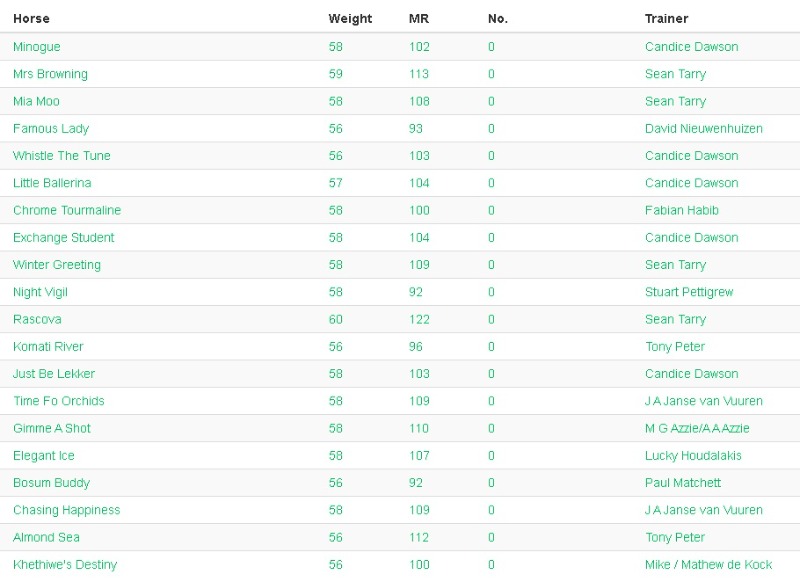Image resolution: width=800 pixels, height=578 pixels.
Task: Select the Mia Moo horse entry
Action: point(37,101)
